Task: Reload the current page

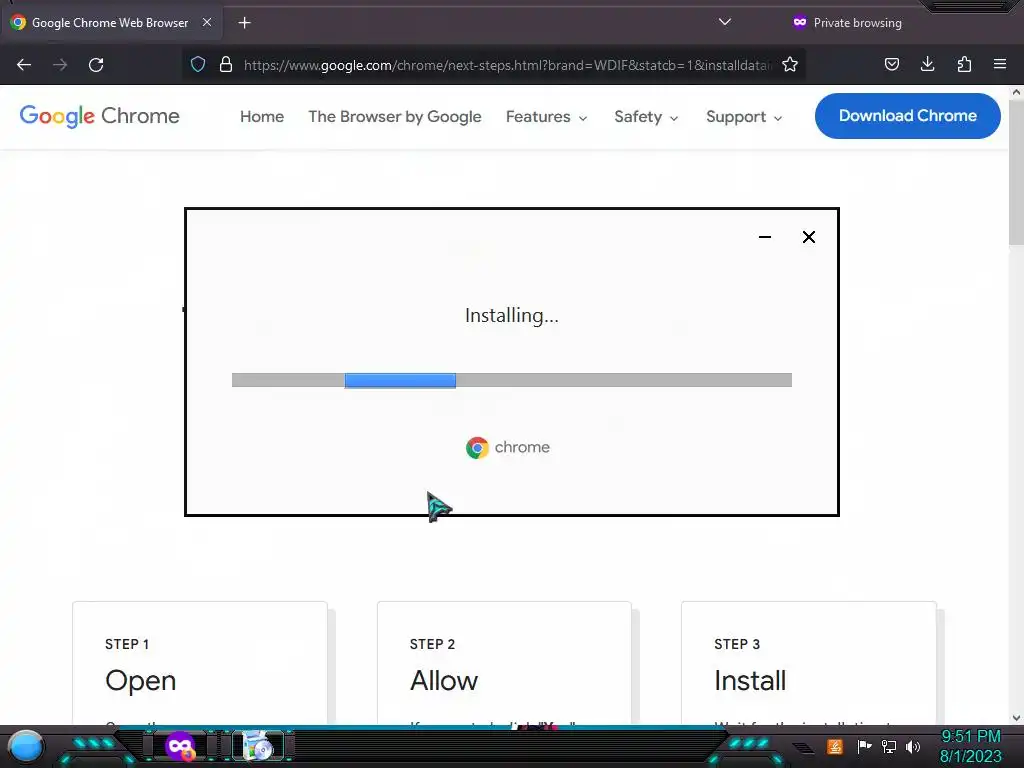Action: (96, 65)
